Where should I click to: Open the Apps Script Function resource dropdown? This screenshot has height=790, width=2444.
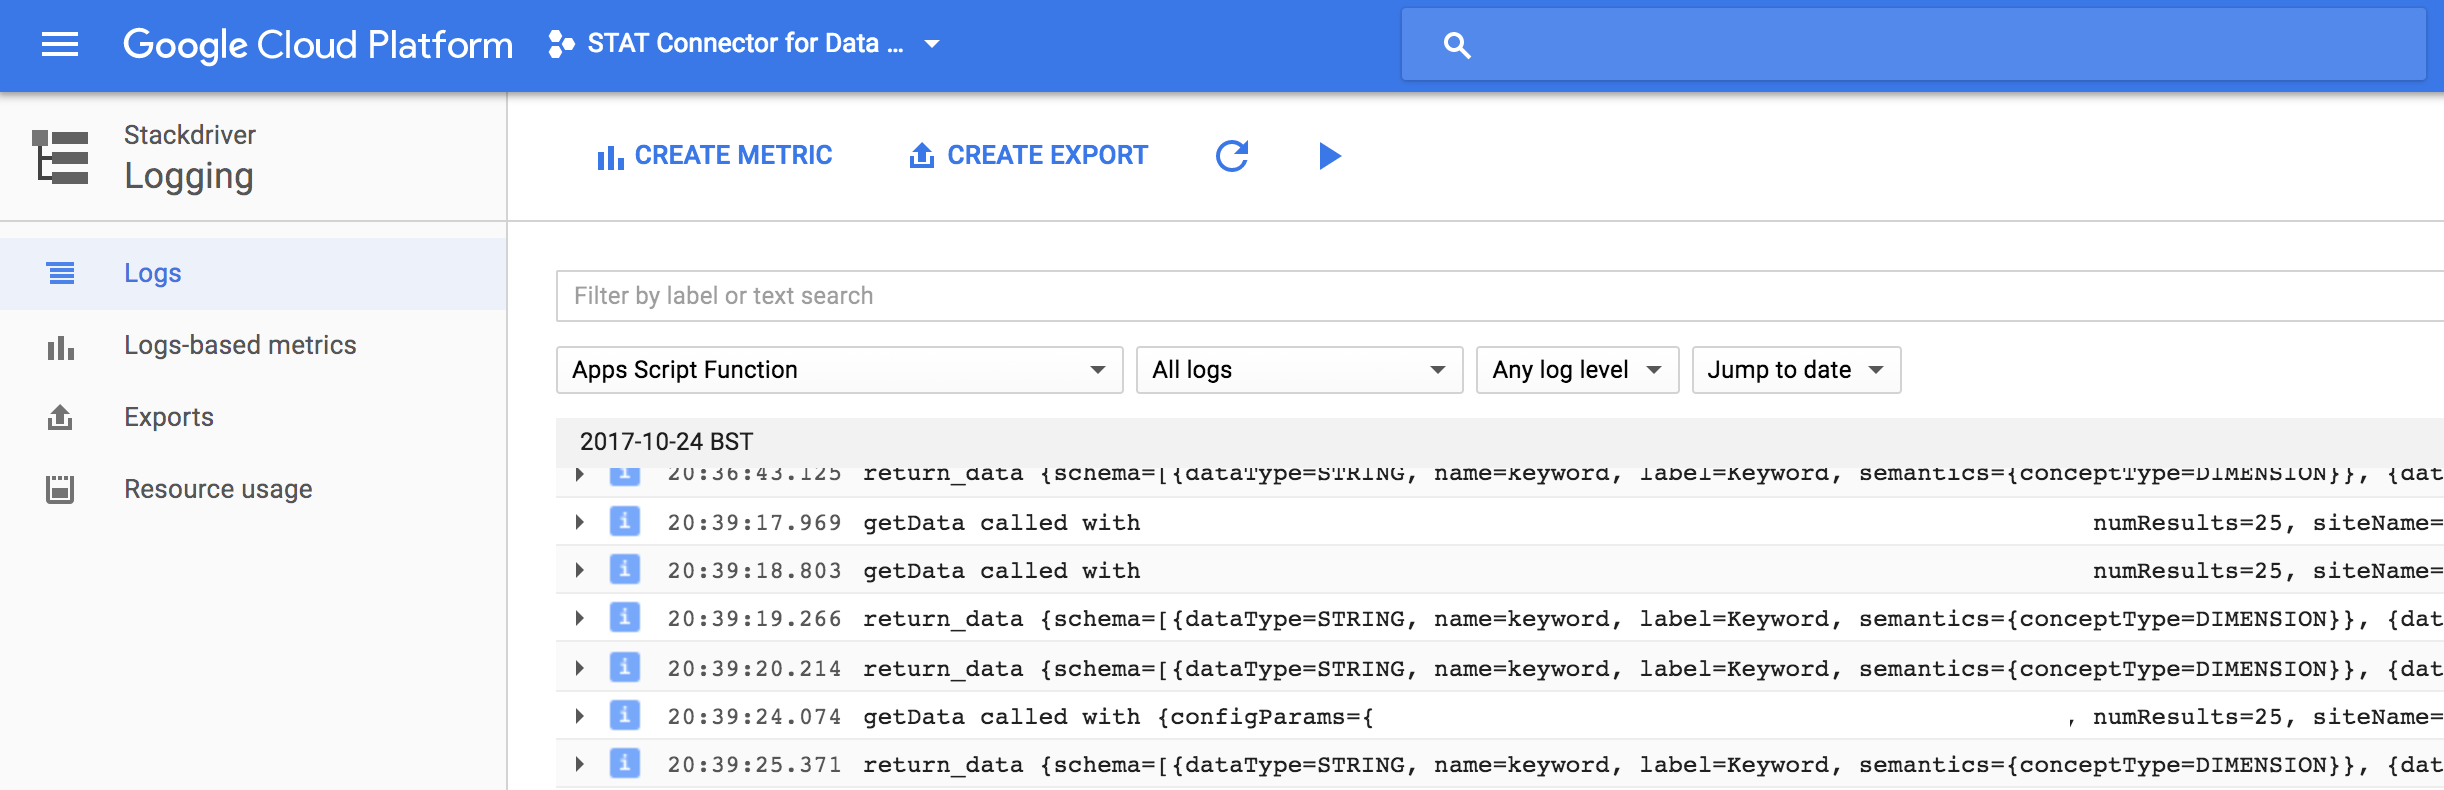pos(839,370)
